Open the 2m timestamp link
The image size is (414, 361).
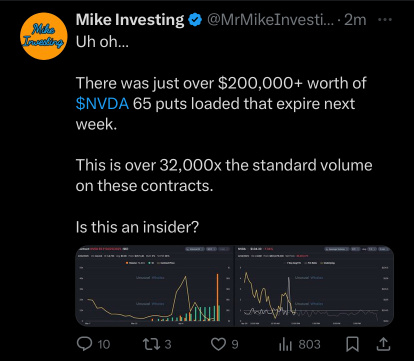click(x=355, y=20)
